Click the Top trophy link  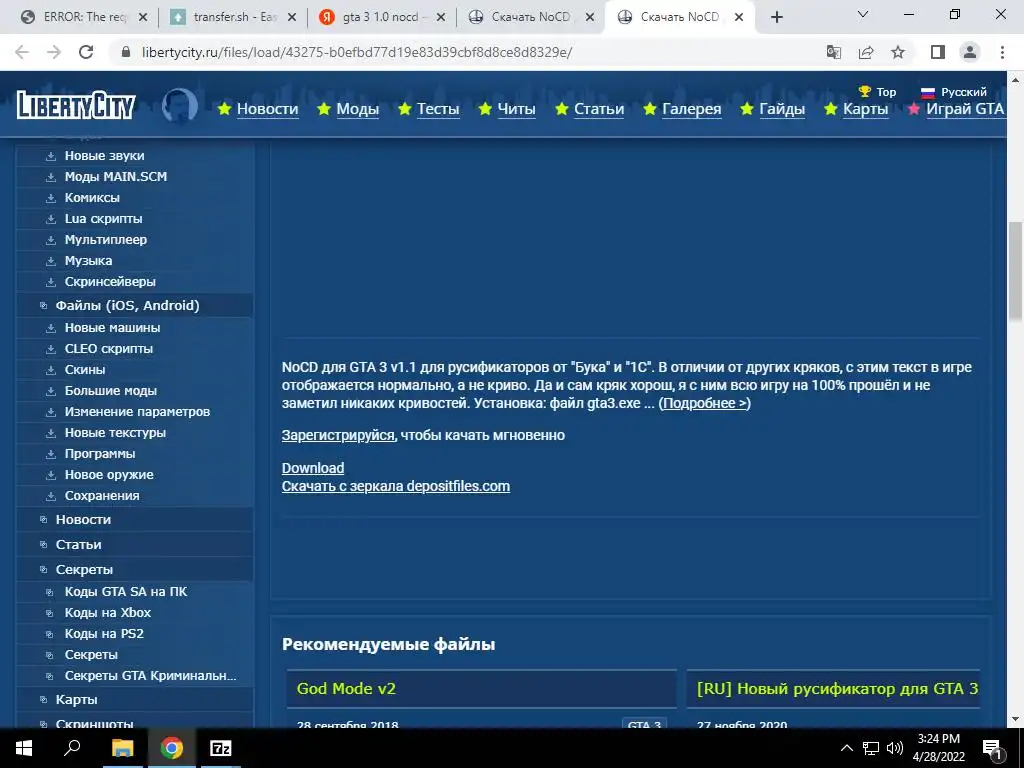[x=877, y=91]
